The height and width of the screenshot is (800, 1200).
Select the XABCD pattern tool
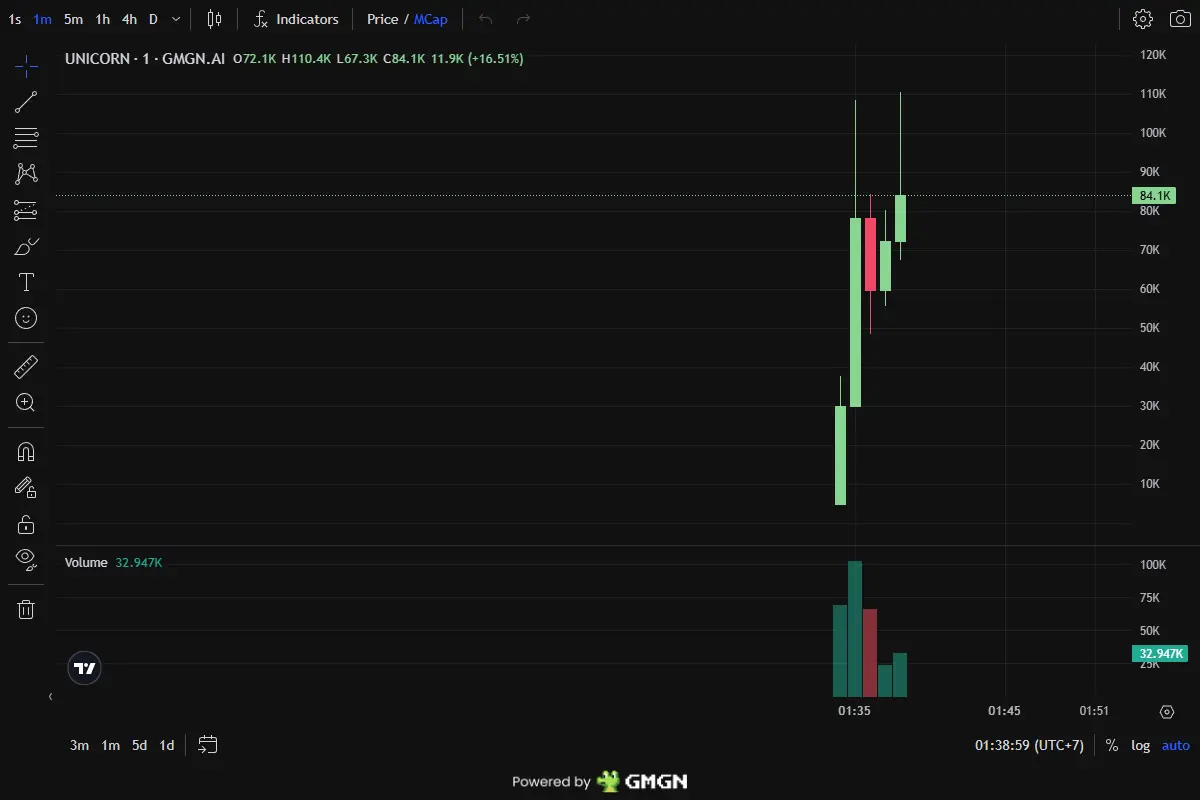[x=26, y=174]
